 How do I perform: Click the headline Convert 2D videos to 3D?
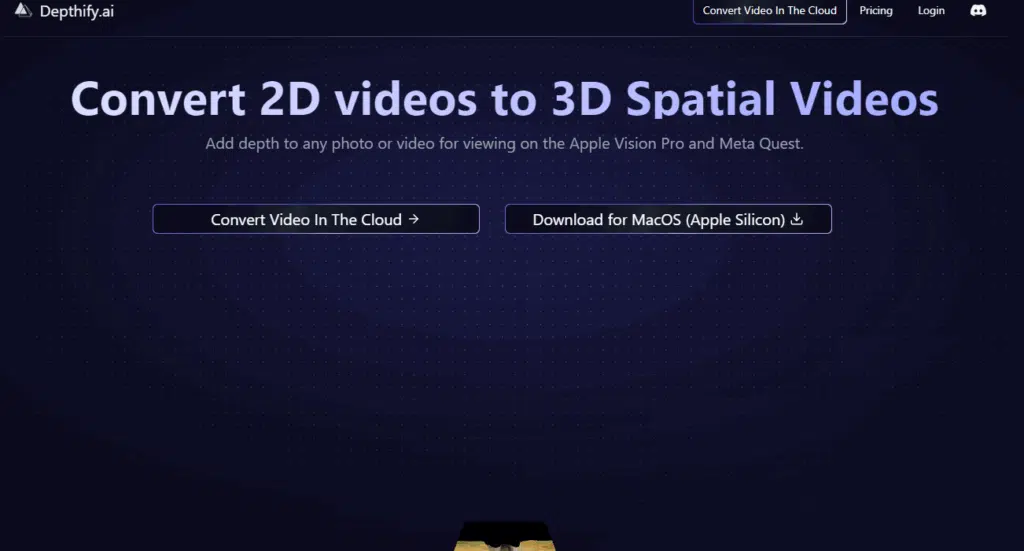(504, 99)
